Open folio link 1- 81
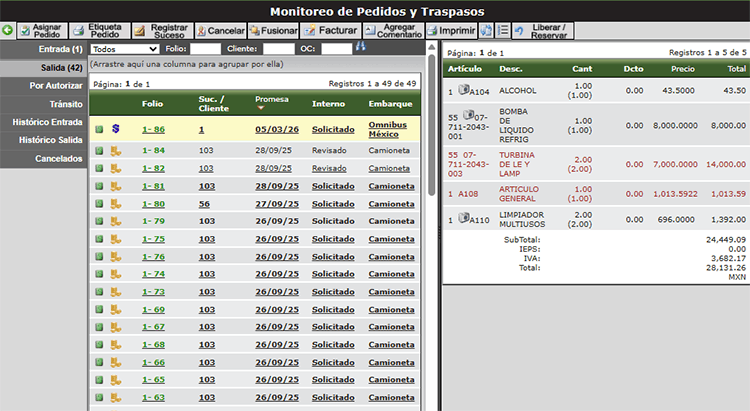 [x=153, y=186]
